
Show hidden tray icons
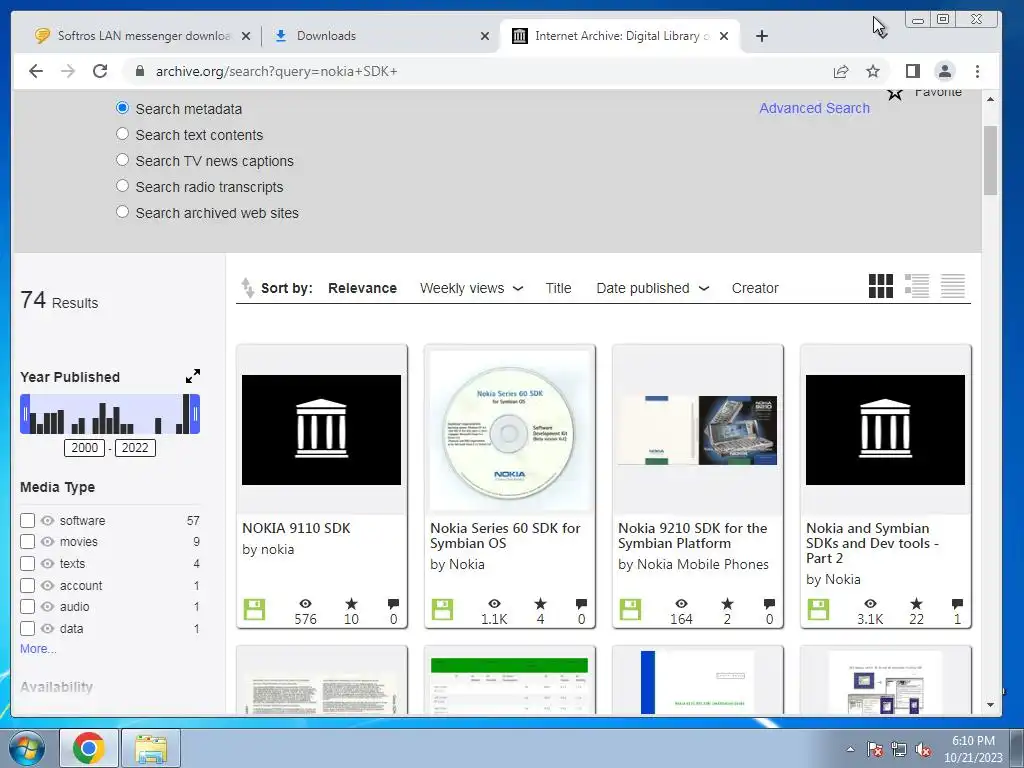pyautogui.click(x=850, y=750)
